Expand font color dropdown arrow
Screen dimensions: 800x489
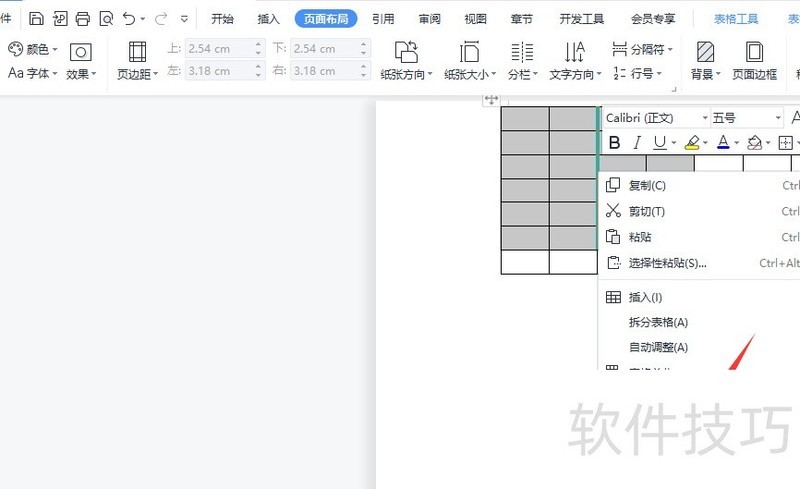coord(736,143)
